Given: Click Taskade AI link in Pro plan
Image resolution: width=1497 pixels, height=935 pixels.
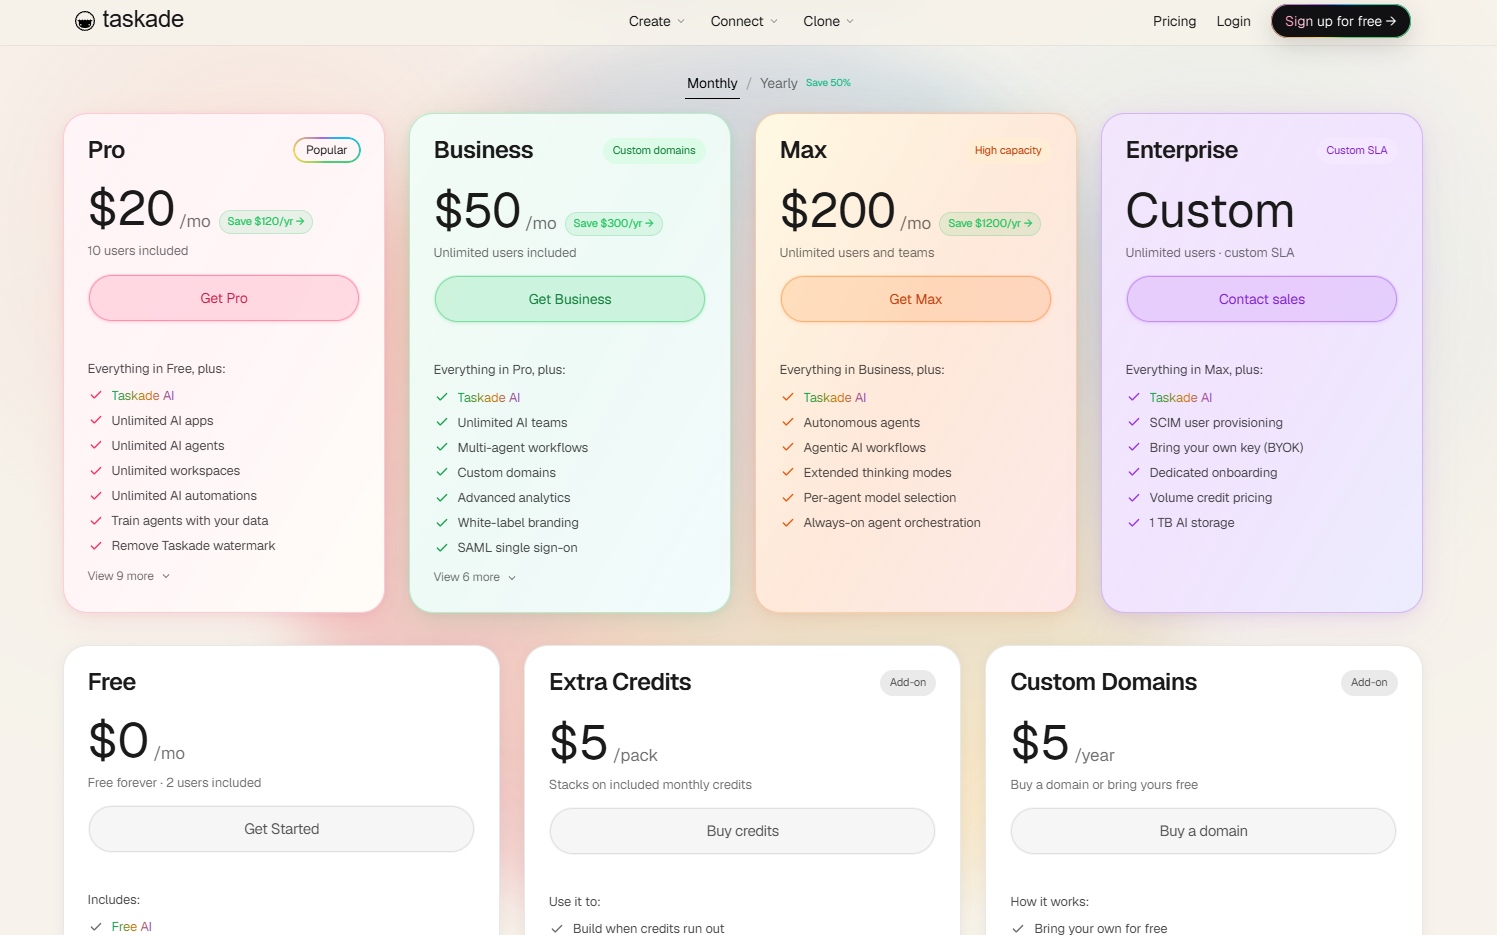Looking at the screenshot, I should click(143, 396).
